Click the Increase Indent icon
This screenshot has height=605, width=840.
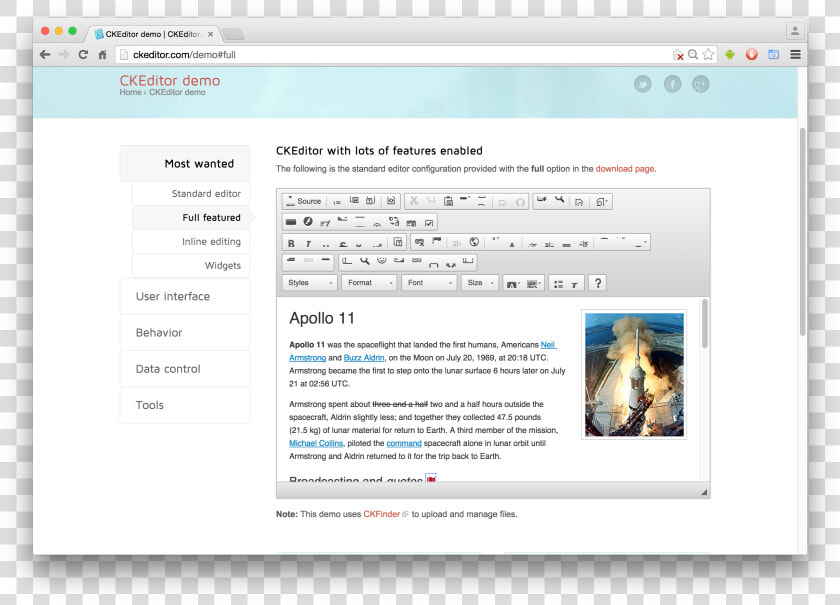[x=474, y=242]
